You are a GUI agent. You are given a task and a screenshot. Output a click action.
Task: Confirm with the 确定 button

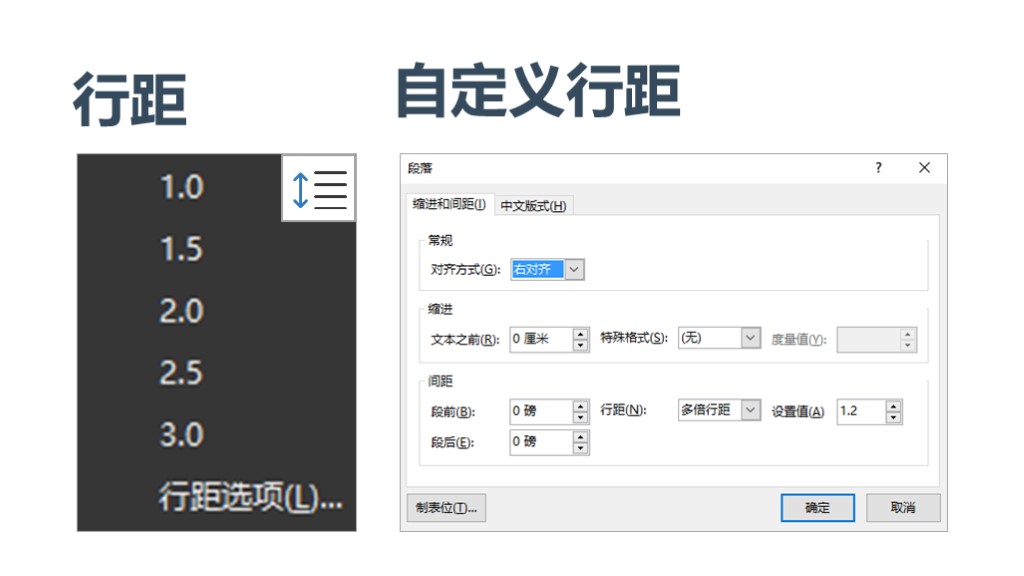pos(817,507)
